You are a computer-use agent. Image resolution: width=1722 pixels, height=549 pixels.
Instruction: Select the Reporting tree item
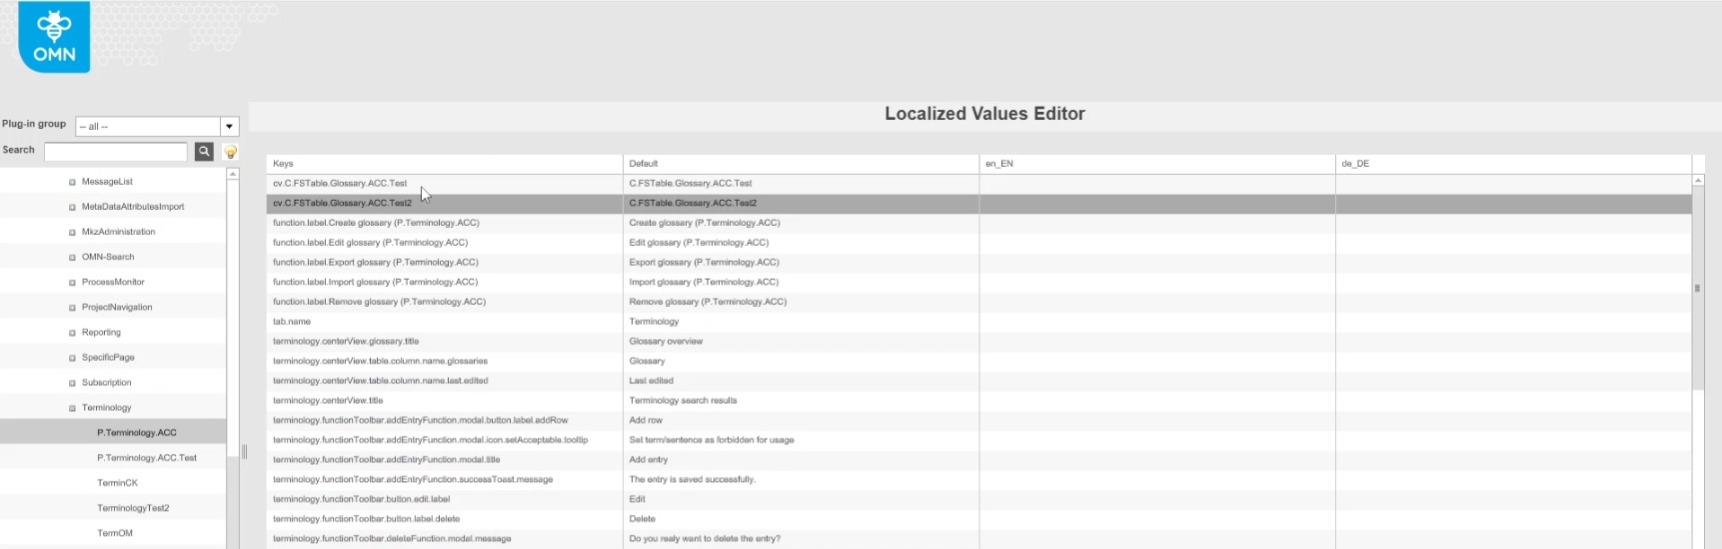coord(101,332)
